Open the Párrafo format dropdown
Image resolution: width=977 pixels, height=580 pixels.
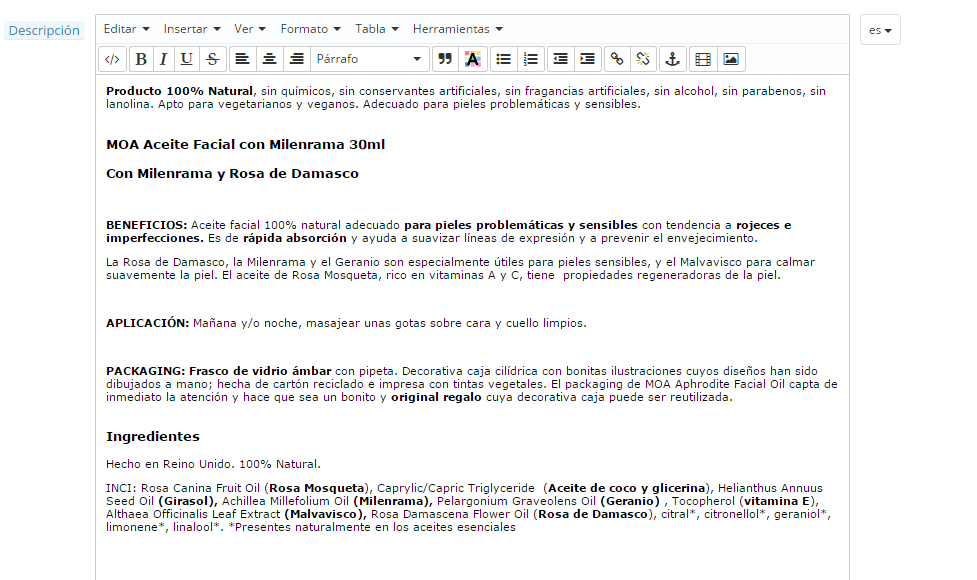pos(369,59)
